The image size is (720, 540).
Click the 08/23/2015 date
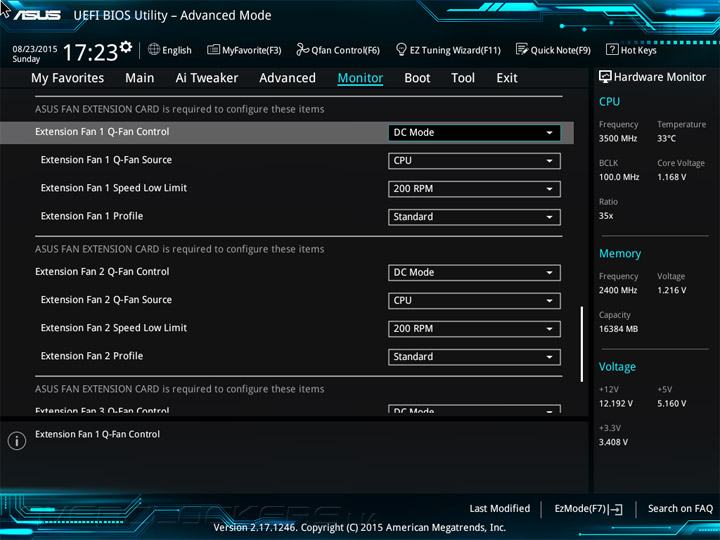pos(35,49)
